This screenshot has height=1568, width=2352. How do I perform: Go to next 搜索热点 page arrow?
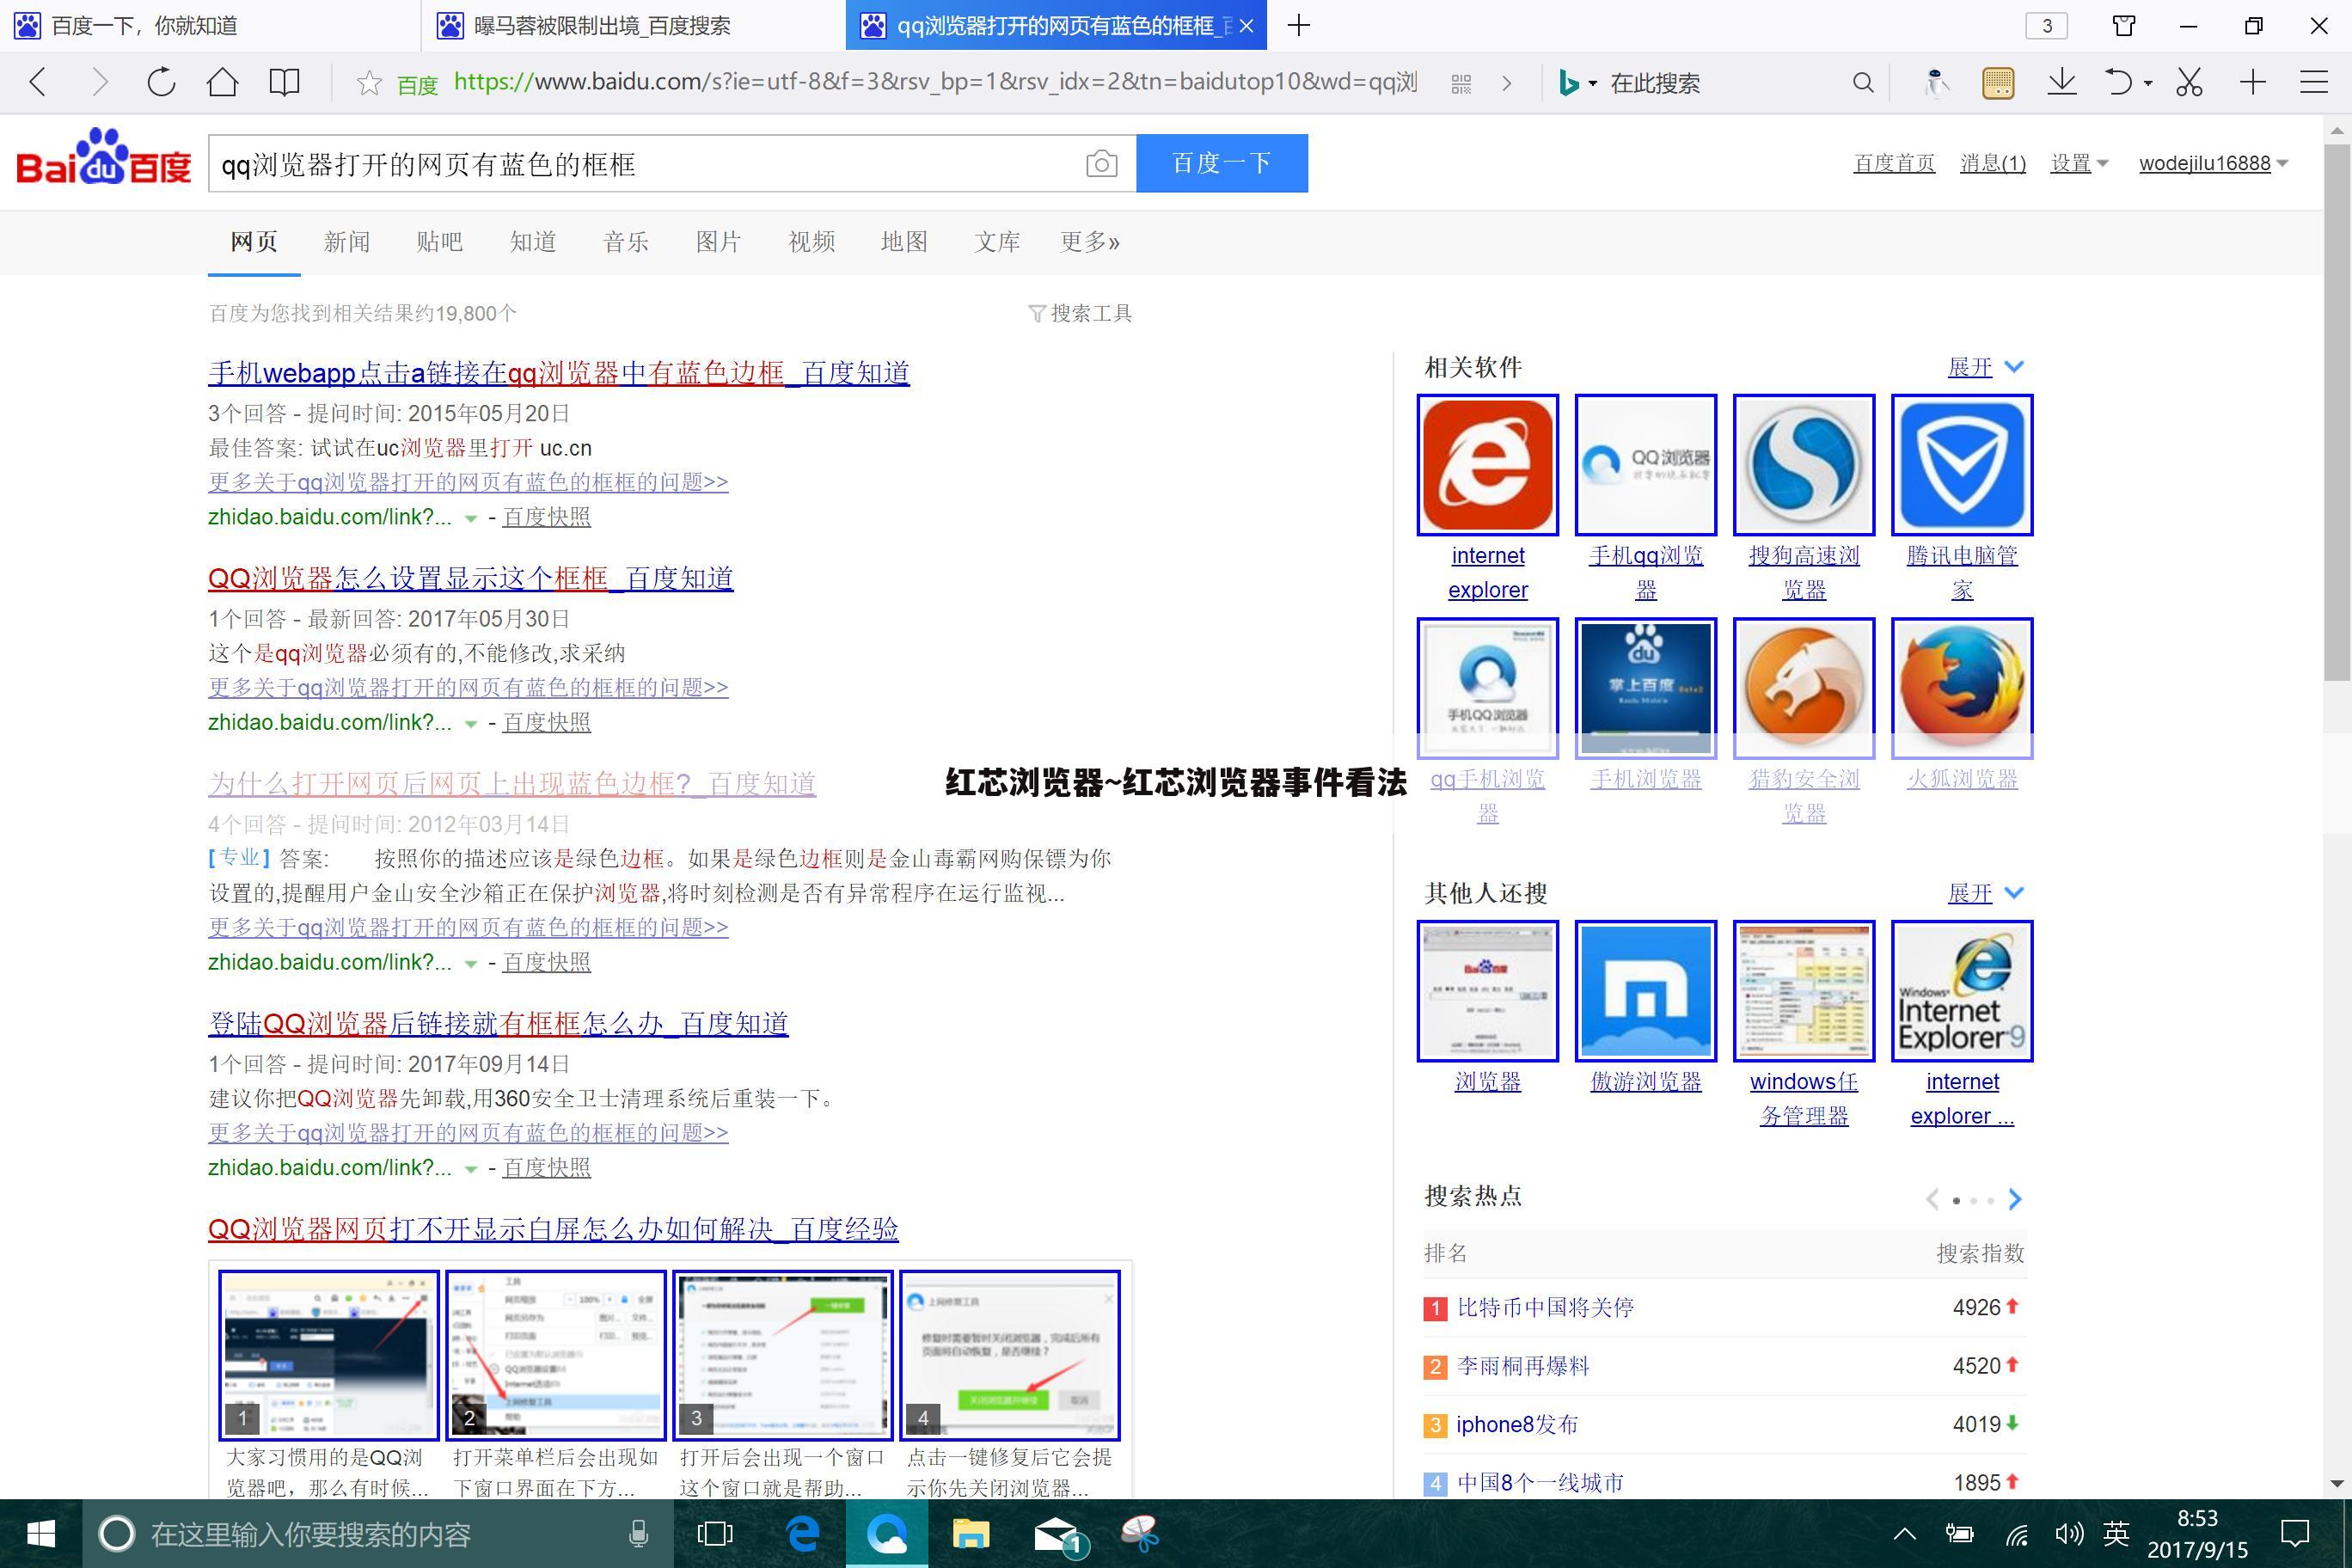[x=2015, y=1199]
